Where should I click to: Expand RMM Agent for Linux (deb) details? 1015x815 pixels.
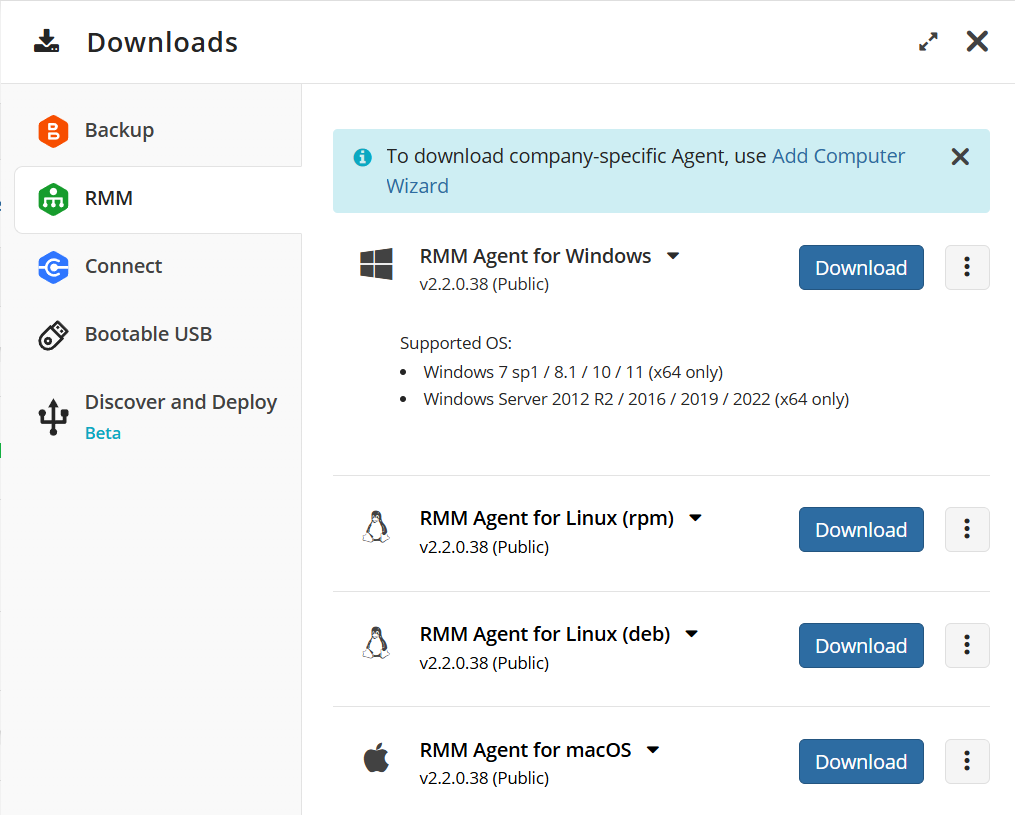point(691,634)
